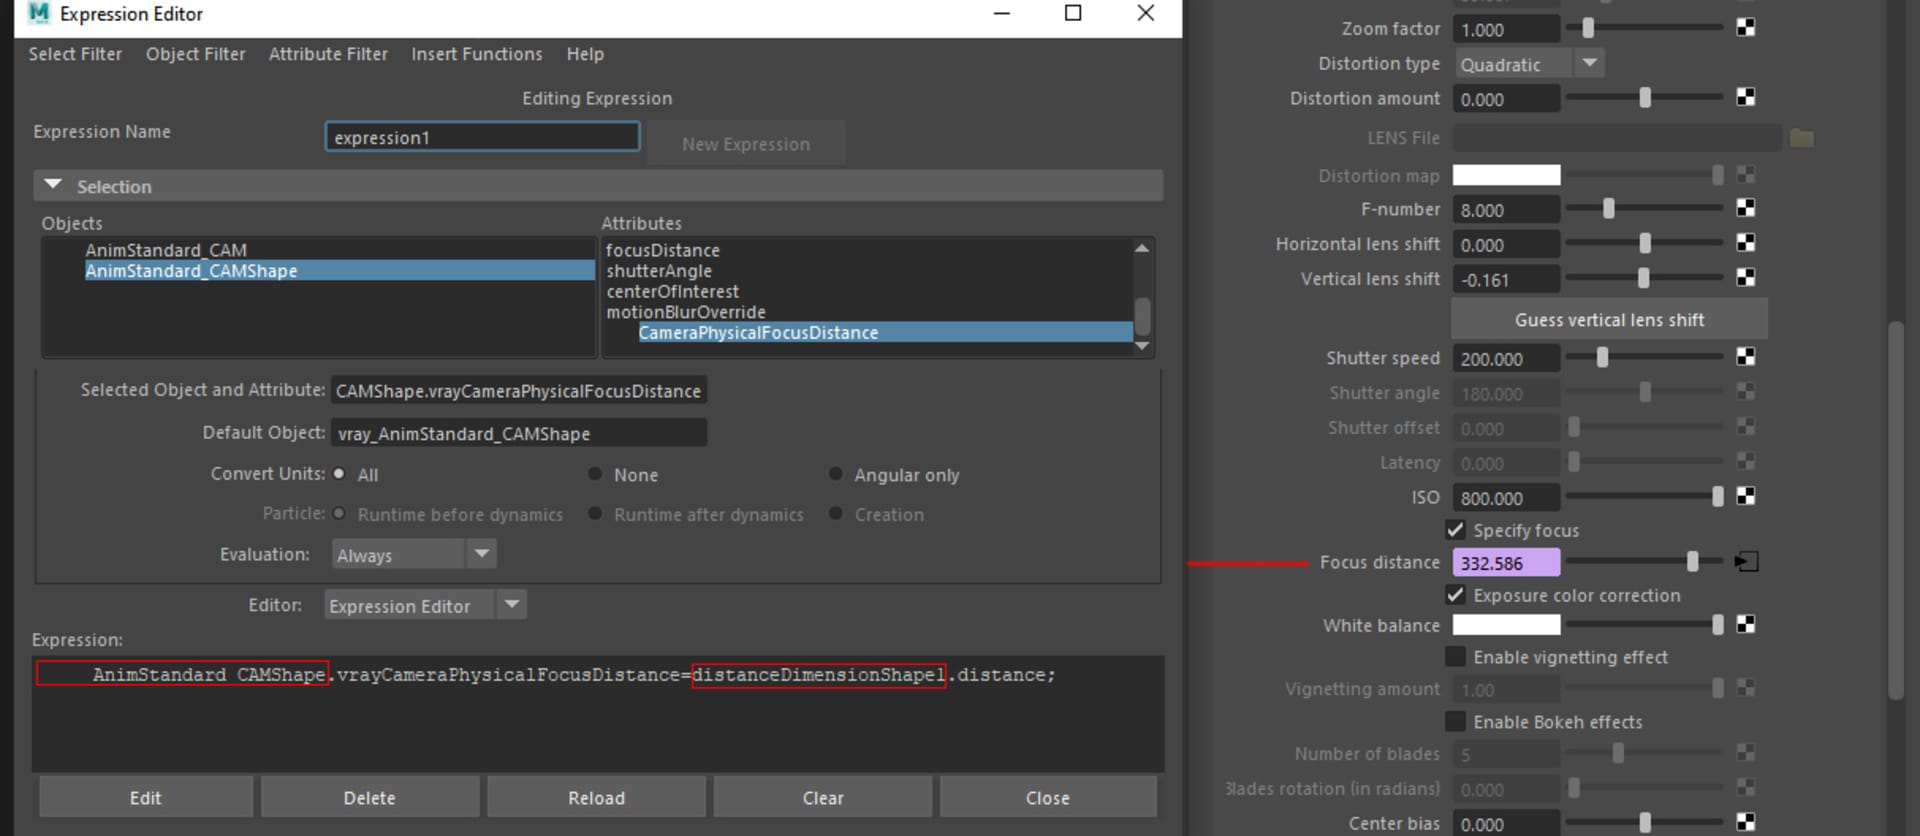Select centerOfInterest attribute
The height and width of the screenshot is (836, 1920).
tap(672, 291)
